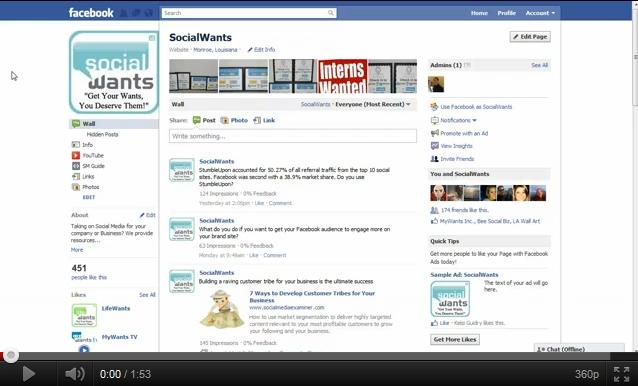Viewport: 638px width, 386px height.
Task: Click Edit Info with pencil icon
Action: 261,50
